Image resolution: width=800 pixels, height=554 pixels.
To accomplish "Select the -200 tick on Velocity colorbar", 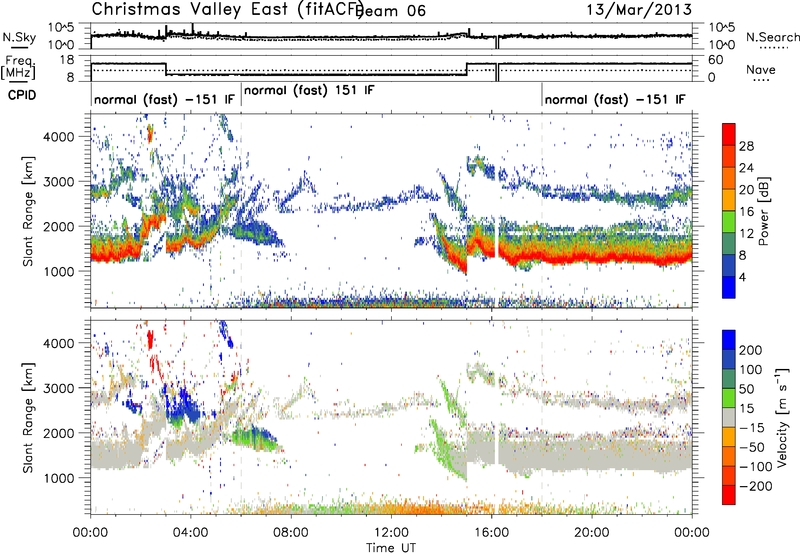I will (x=756, y=486).
